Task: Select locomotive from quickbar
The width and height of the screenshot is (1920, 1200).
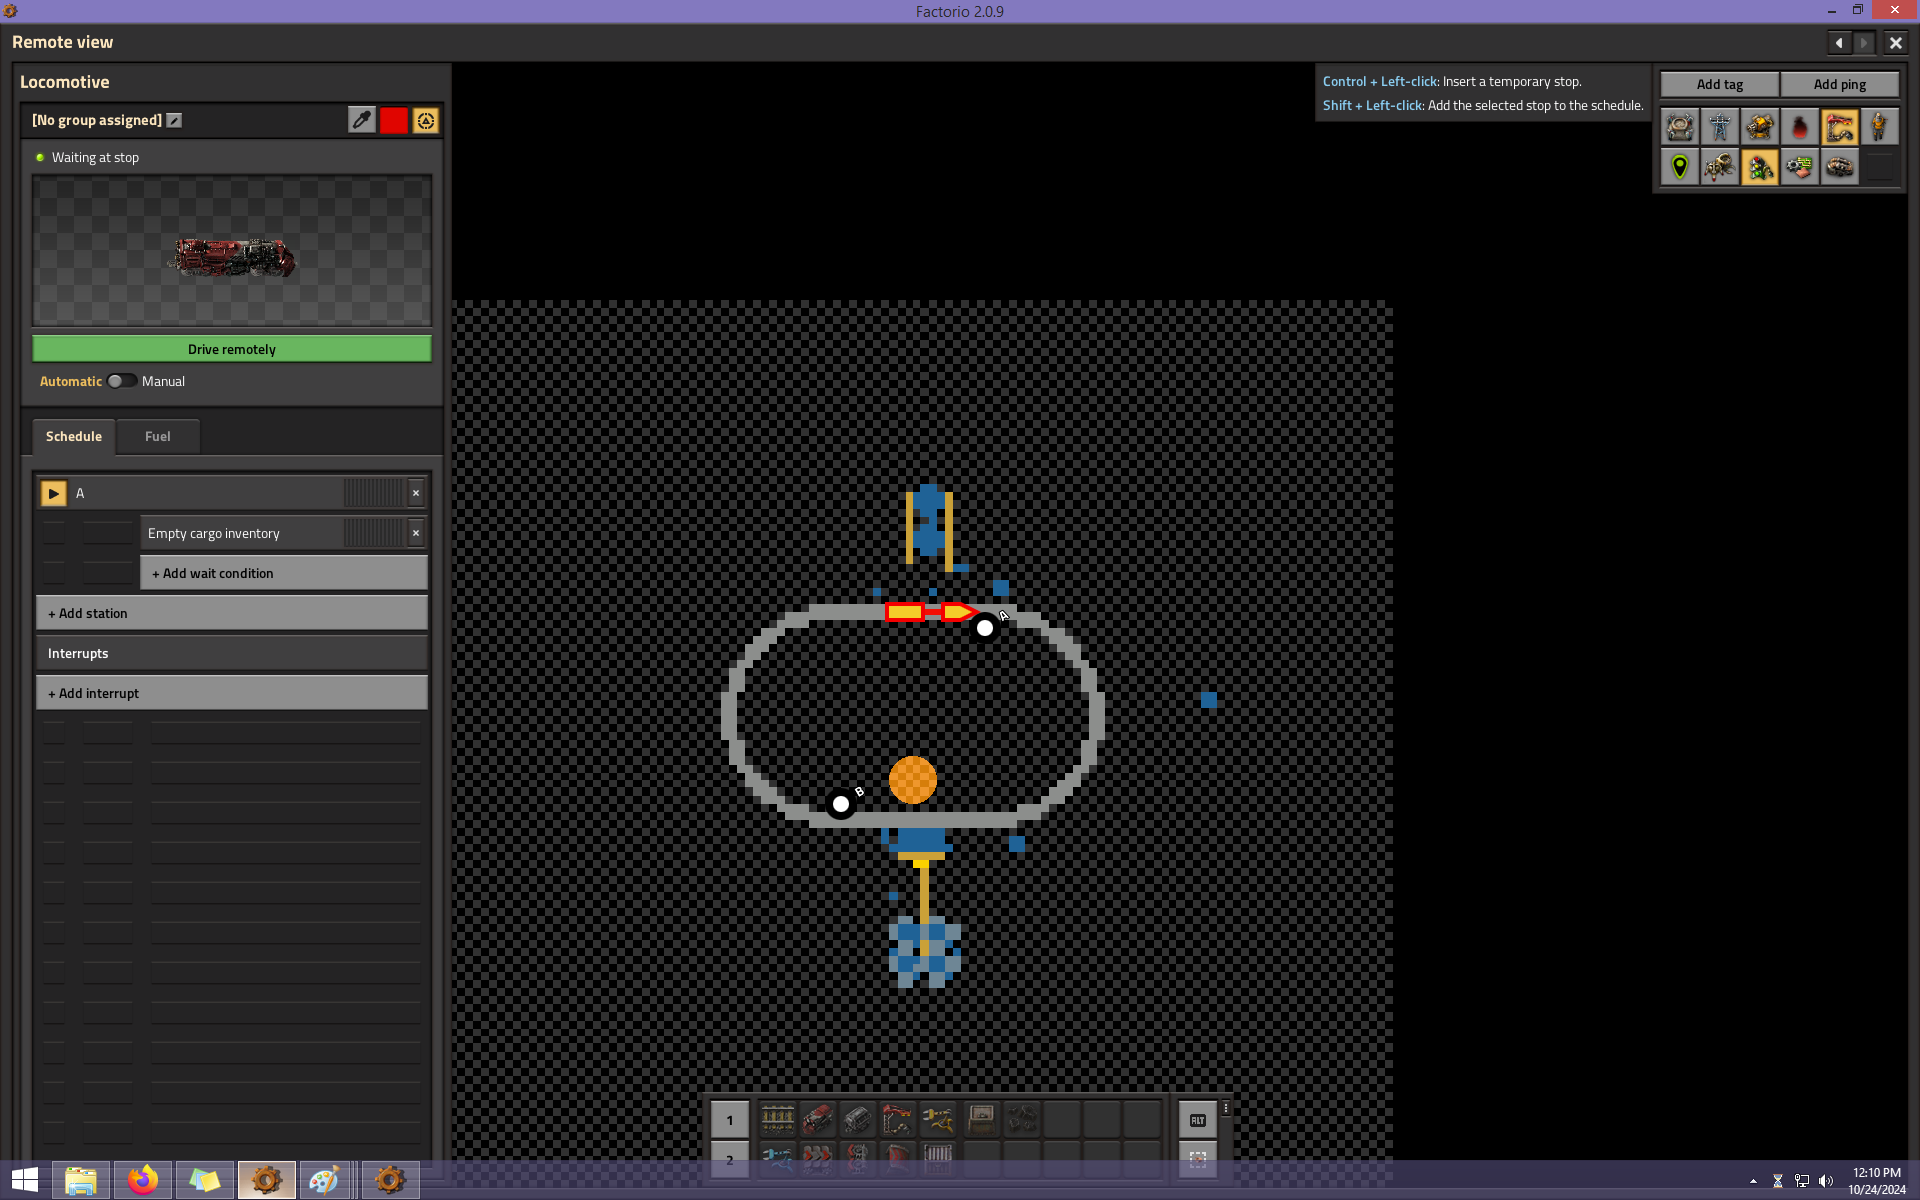Action: pyautogui.click(x=817, y=1119)
